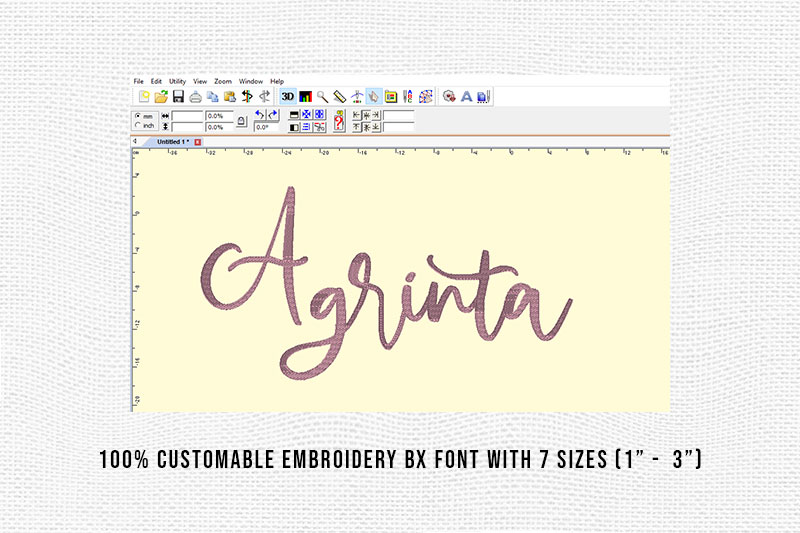Click the yellow hoop preferences icon
800x533 pixels.
pos(391,96)
